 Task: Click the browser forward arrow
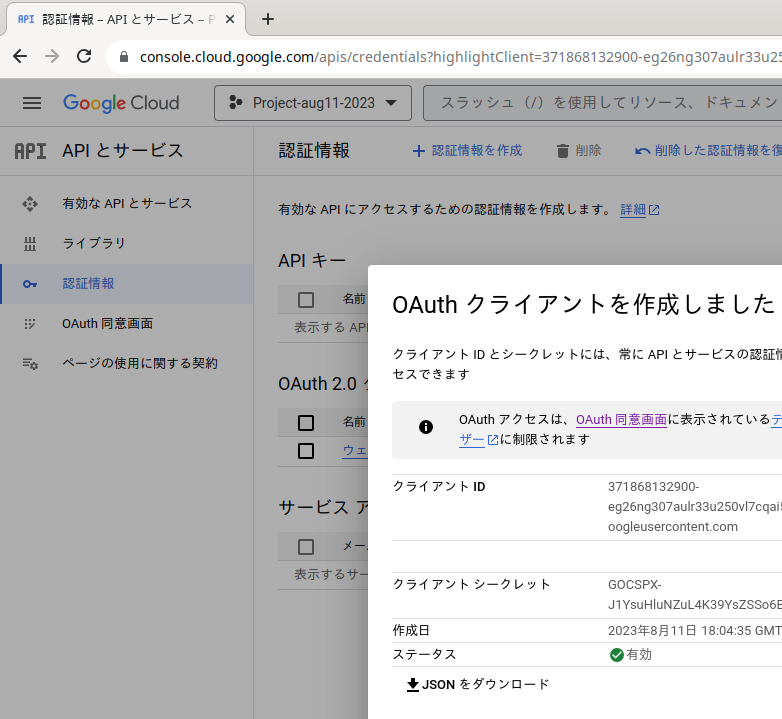(52, 56)
